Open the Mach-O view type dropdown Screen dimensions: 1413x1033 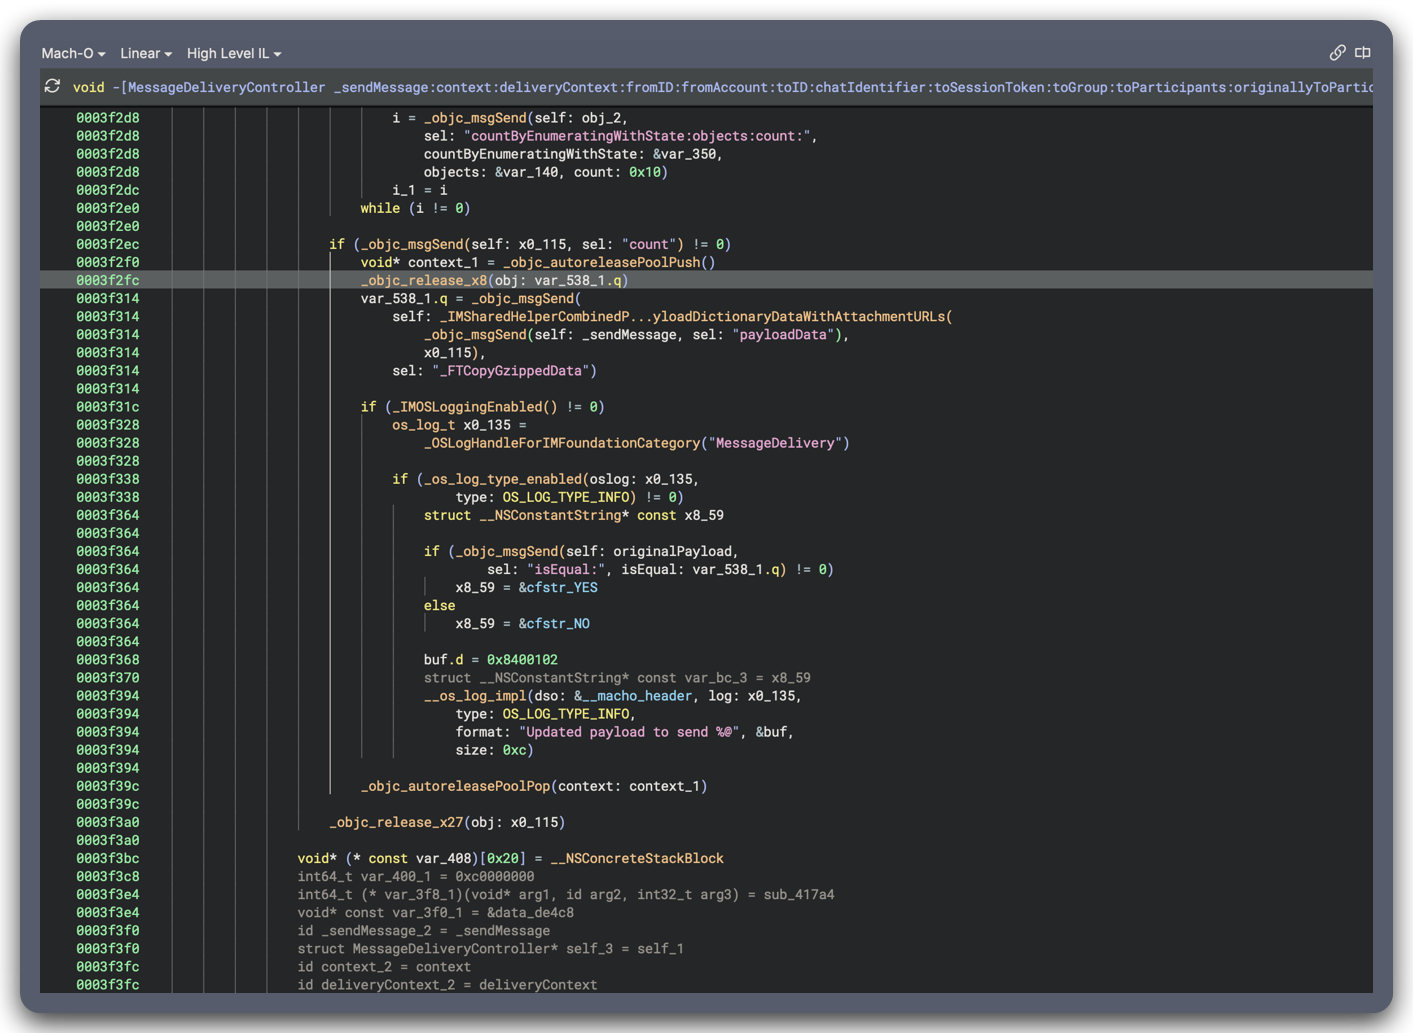[73, 53]
